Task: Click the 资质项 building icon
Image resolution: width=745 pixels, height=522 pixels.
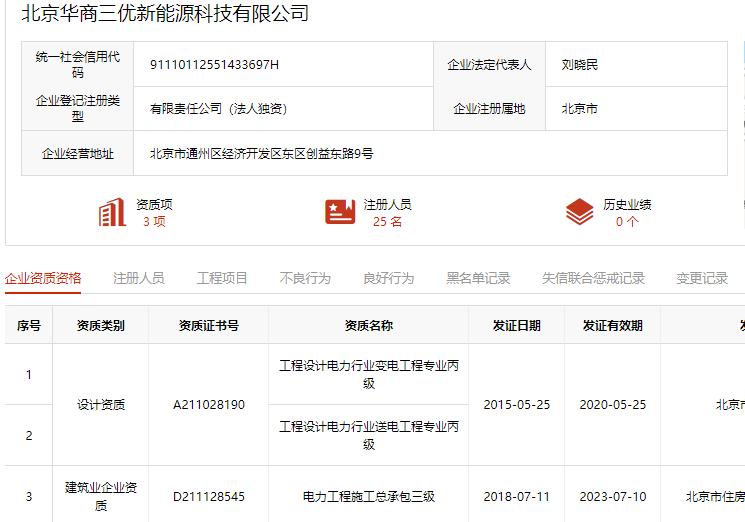Action: pyautogui.click(x=112, y=212)
